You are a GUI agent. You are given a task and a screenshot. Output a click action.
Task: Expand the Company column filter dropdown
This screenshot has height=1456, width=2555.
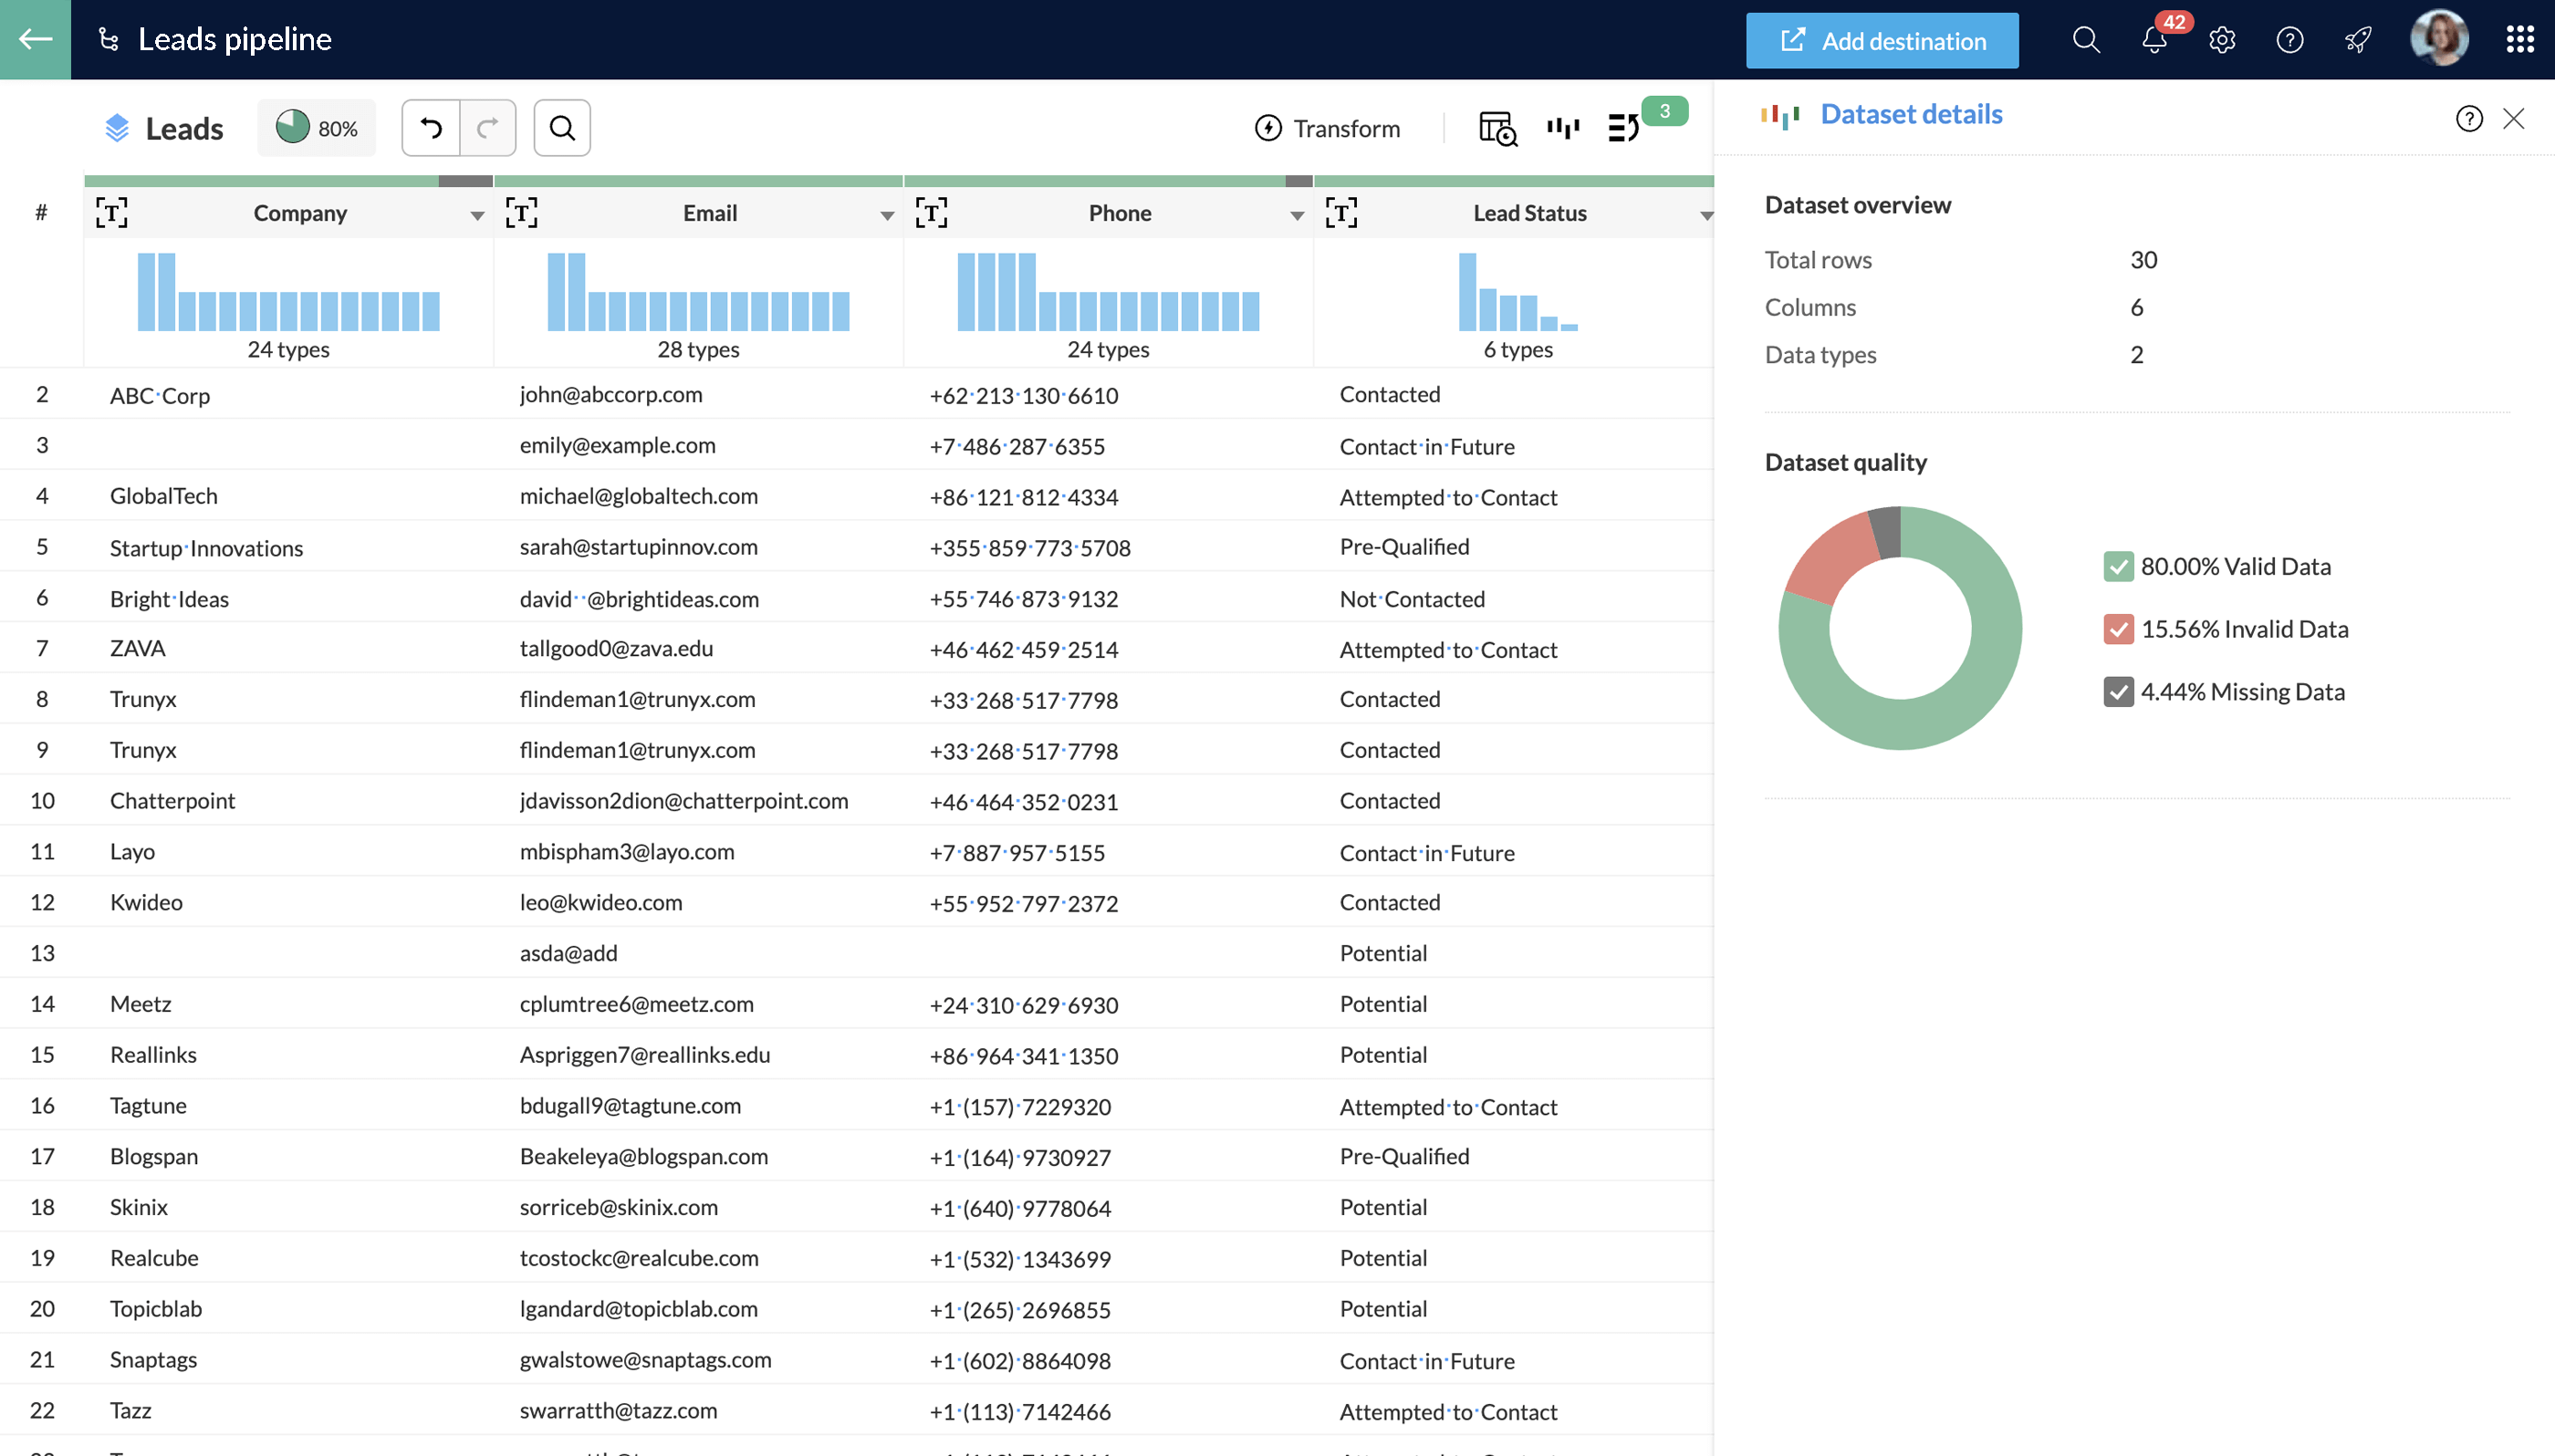tap(474, 213)
